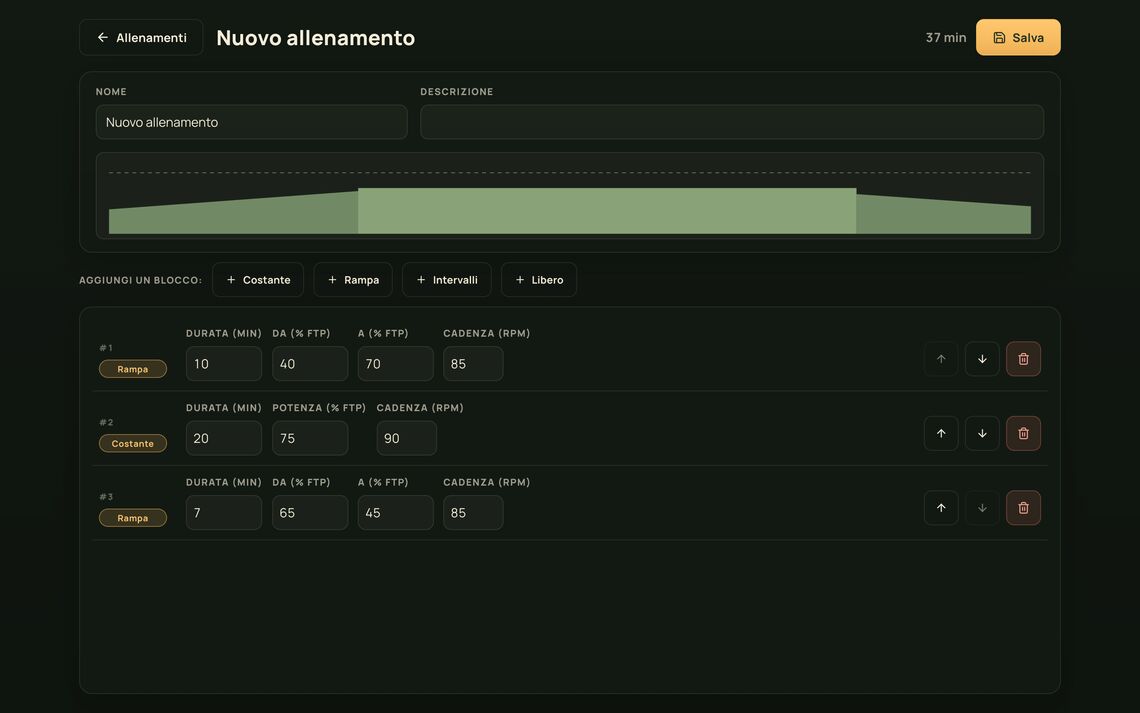Move block #1 down with arrow icon
Screen dimensions: 1140x713
click(x=982, y=359)
